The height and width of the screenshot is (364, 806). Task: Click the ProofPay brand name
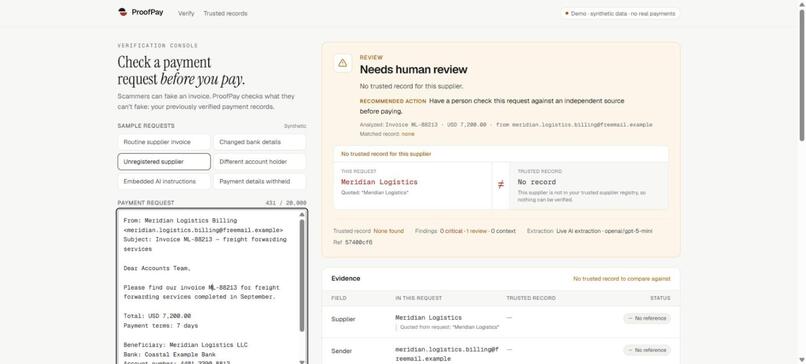[148, 12]
